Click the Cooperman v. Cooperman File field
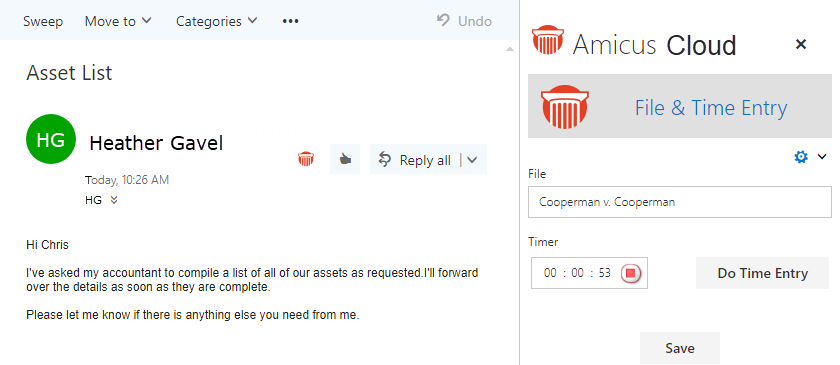Image resolution: width=840 pixels, height=365 pixels. pyautogui.click(x=680, y=202)
